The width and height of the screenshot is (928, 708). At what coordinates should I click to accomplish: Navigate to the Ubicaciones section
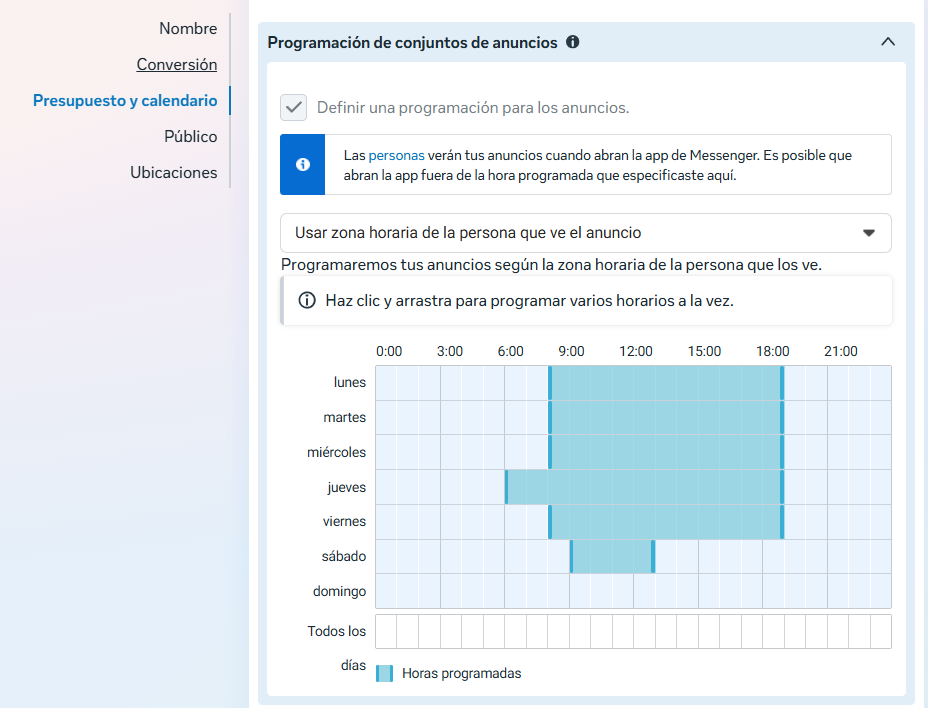[x=174, y=172]
